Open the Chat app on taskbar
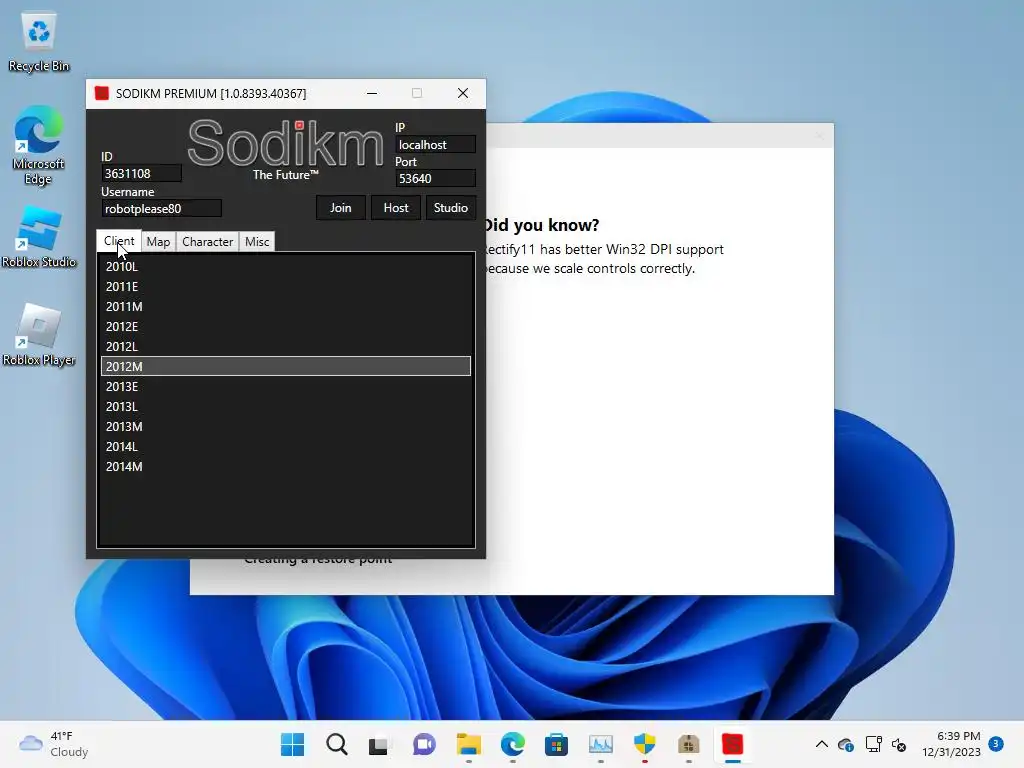 pos(424,744)
